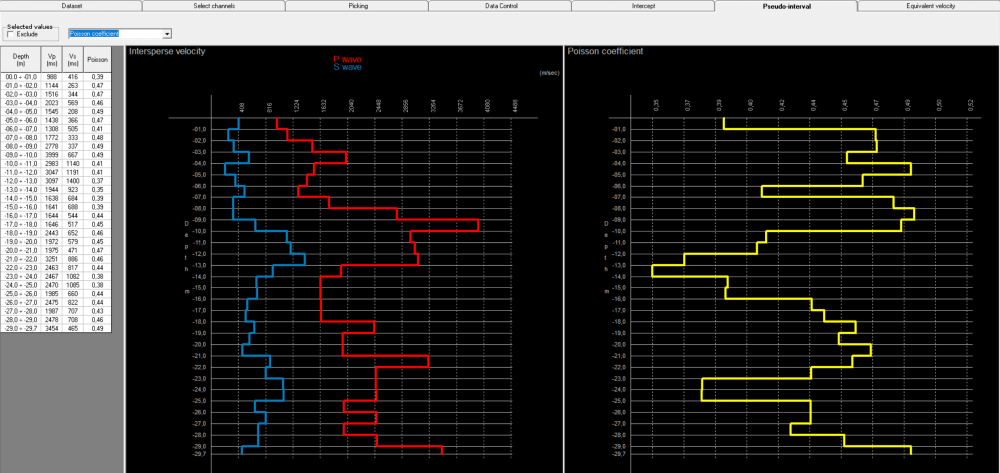The image size is (1000, 473).
Task: Switch to the Dataset tab
Action: (71, 5)
